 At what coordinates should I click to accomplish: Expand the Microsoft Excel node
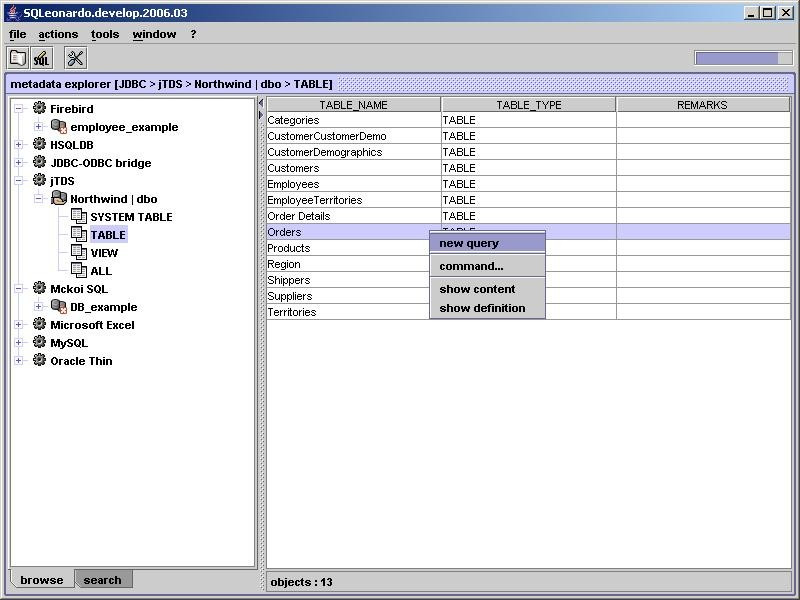[19, 324]
